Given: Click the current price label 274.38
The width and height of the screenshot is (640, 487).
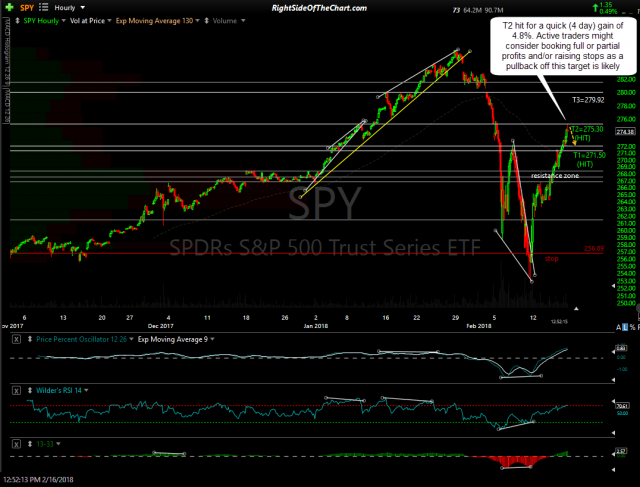Looking at the screenshot, I should click(625, 132).
